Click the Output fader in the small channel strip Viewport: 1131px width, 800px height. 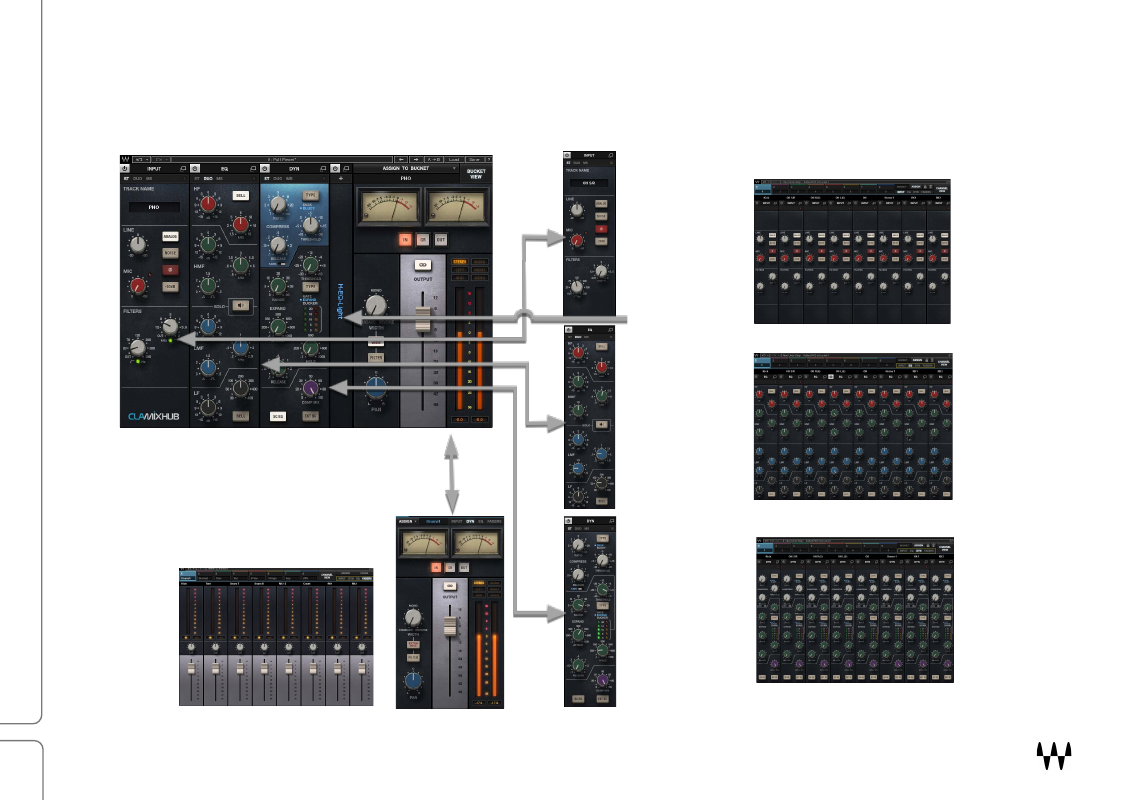coord(450,626)
